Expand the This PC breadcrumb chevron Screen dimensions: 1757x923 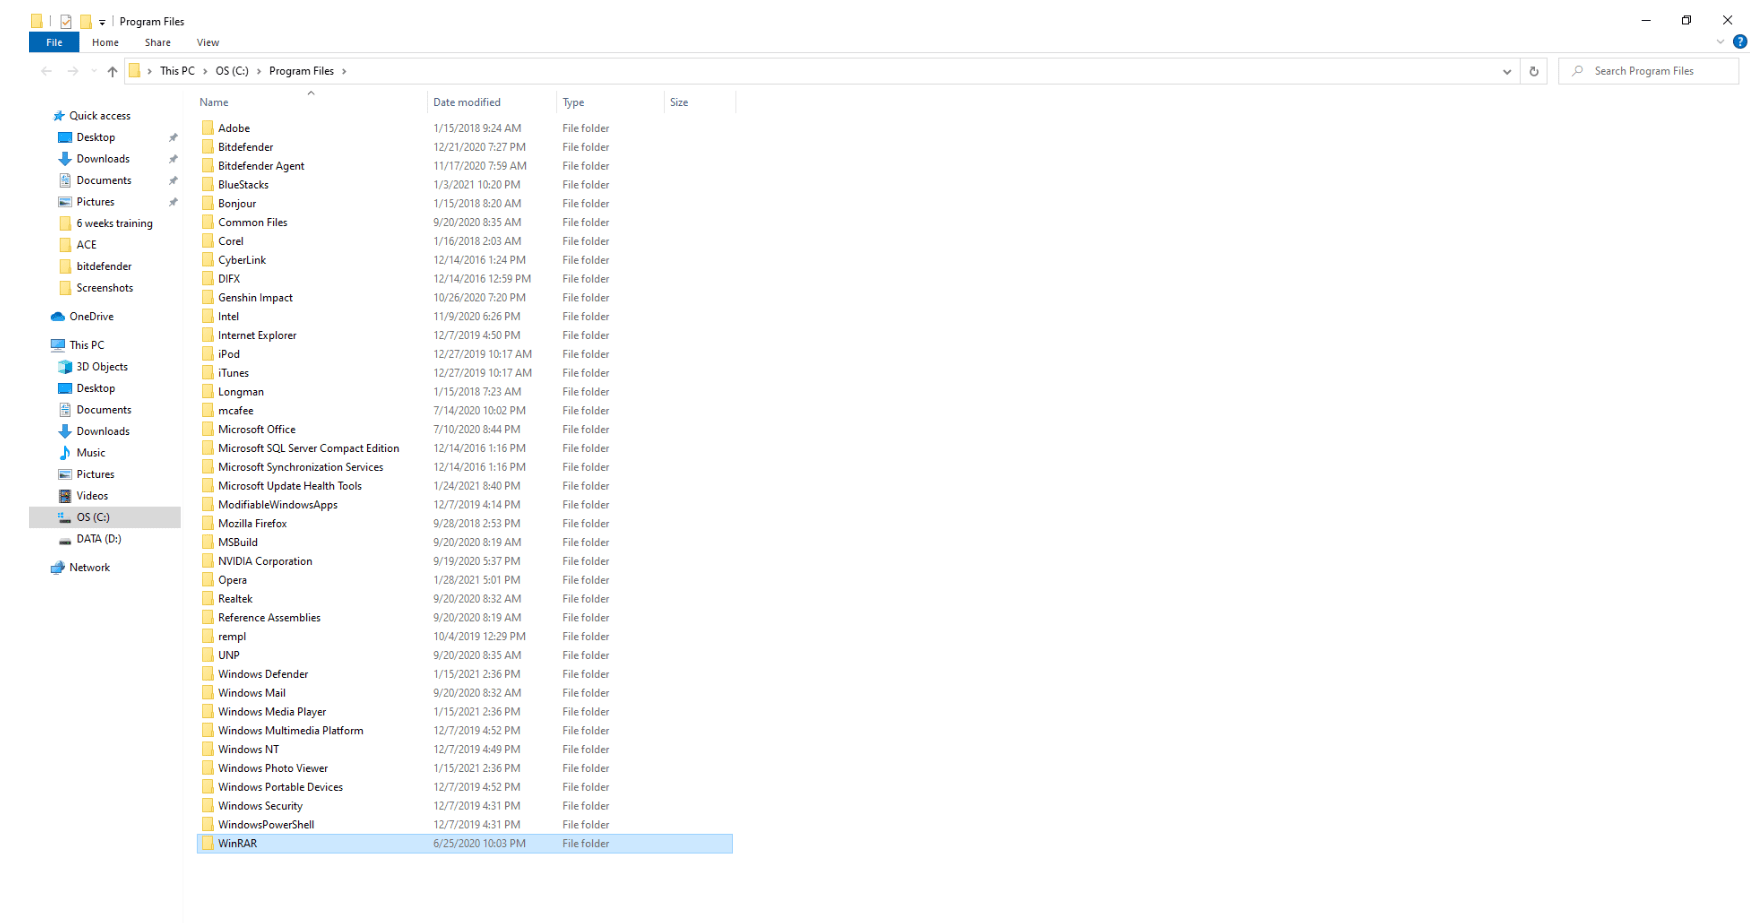[205, 71]
